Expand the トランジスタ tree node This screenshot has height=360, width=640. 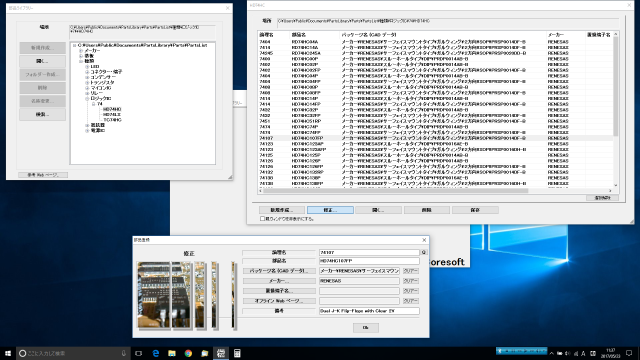point(87,82)
